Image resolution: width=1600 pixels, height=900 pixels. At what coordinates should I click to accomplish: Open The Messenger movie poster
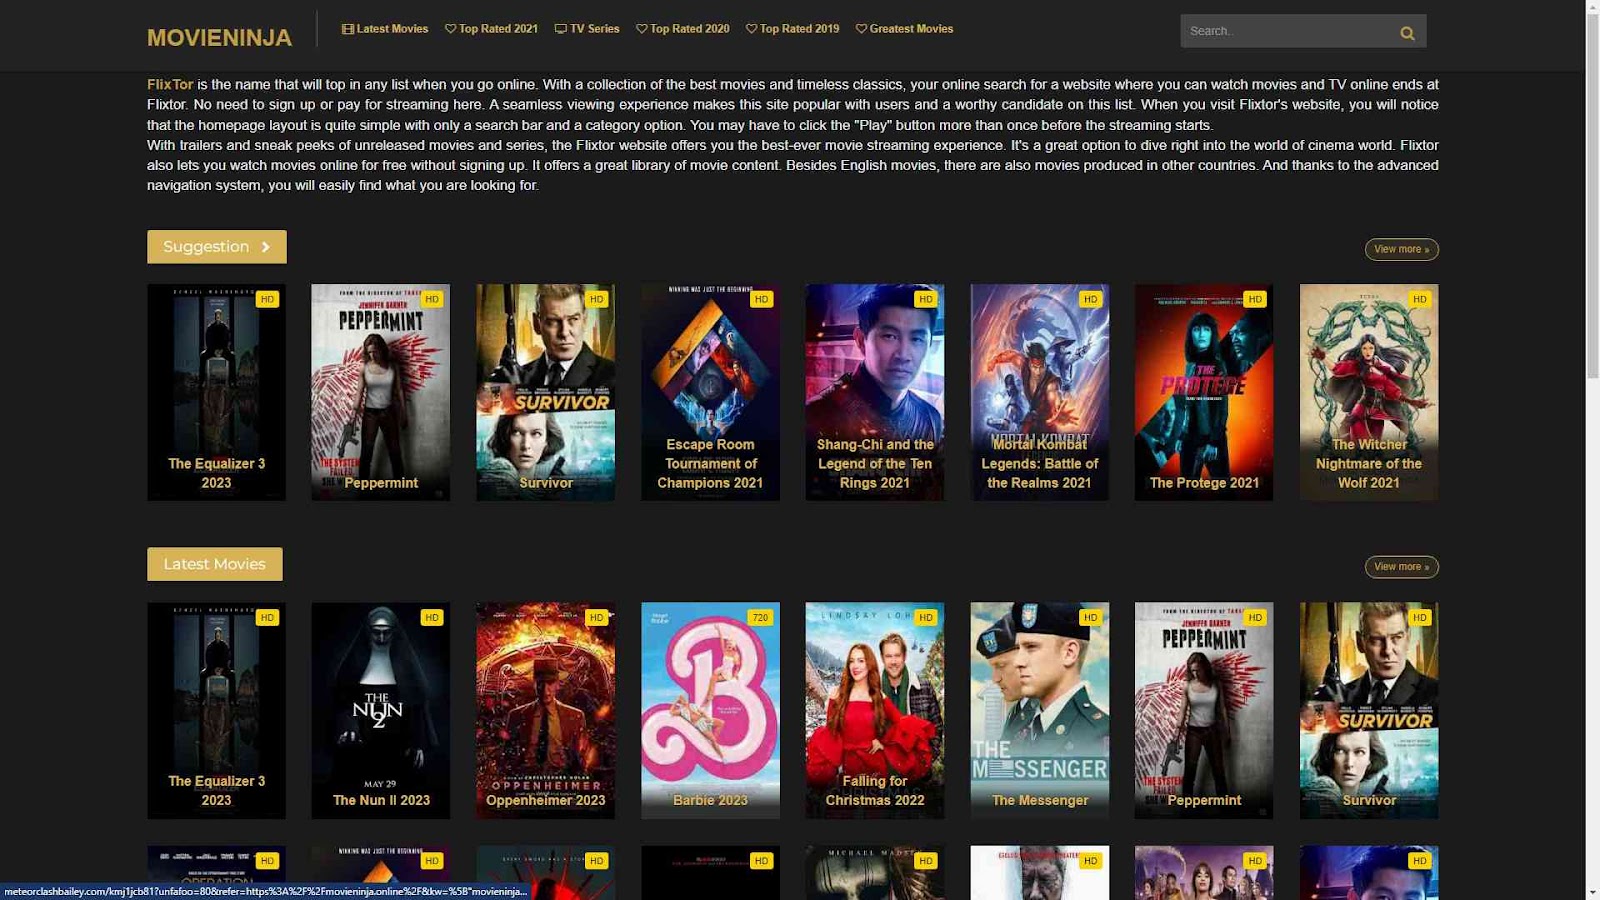pyautogui.click(x=1039, y=710)
